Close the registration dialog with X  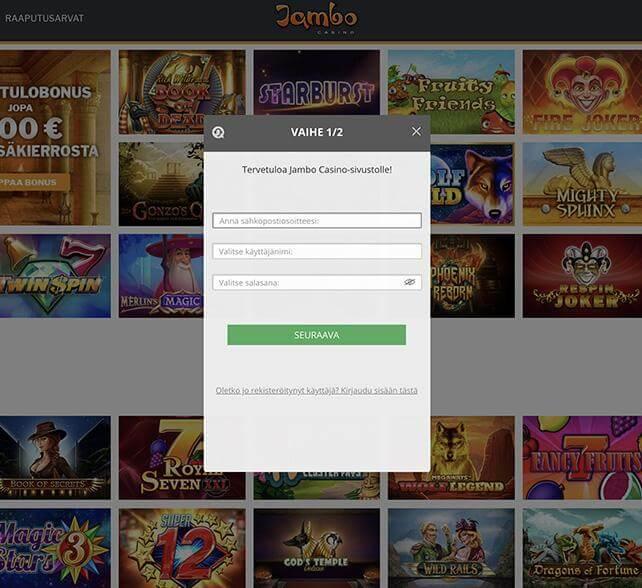click(x=416, y=131)
